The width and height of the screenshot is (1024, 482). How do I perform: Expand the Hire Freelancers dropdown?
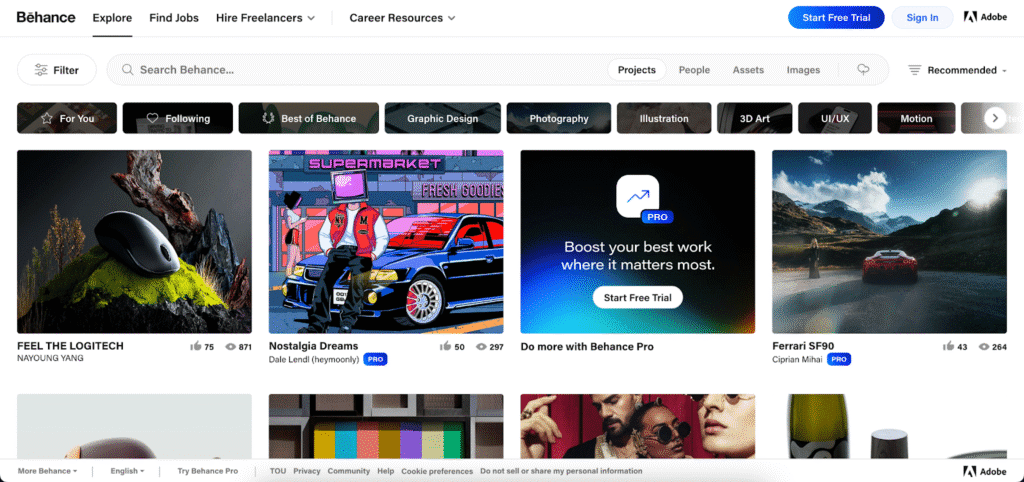click(265, 18)
